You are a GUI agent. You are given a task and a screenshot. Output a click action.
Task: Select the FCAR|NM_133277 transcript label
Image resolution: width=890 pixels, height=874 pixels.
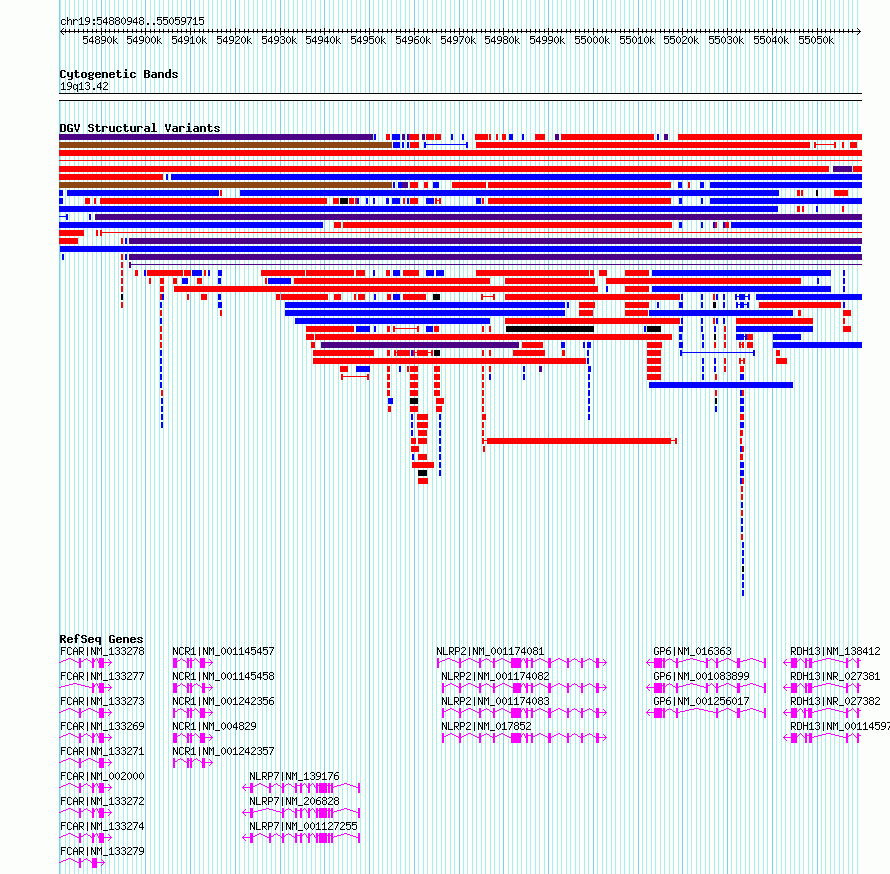pyautogui.click(x=102, y=676)
